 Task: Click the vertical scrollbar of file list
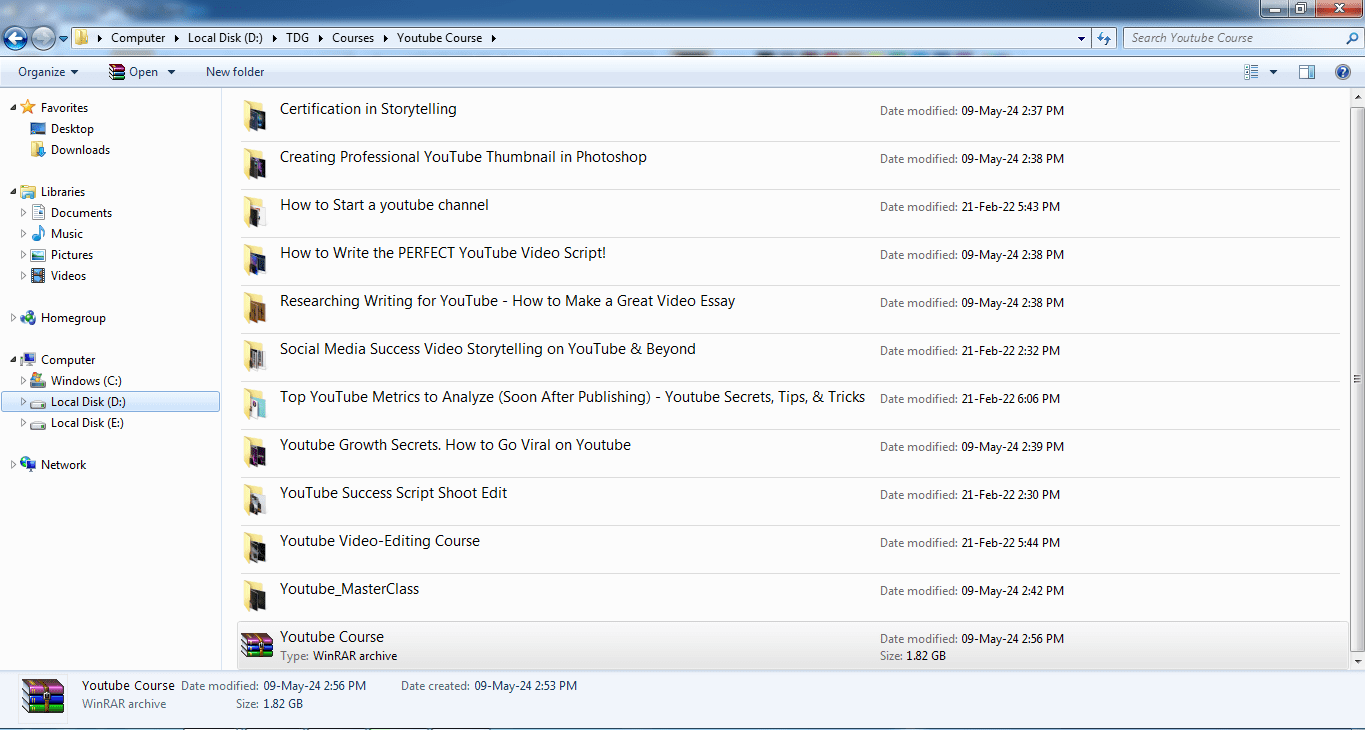(x=1356, y=379)
